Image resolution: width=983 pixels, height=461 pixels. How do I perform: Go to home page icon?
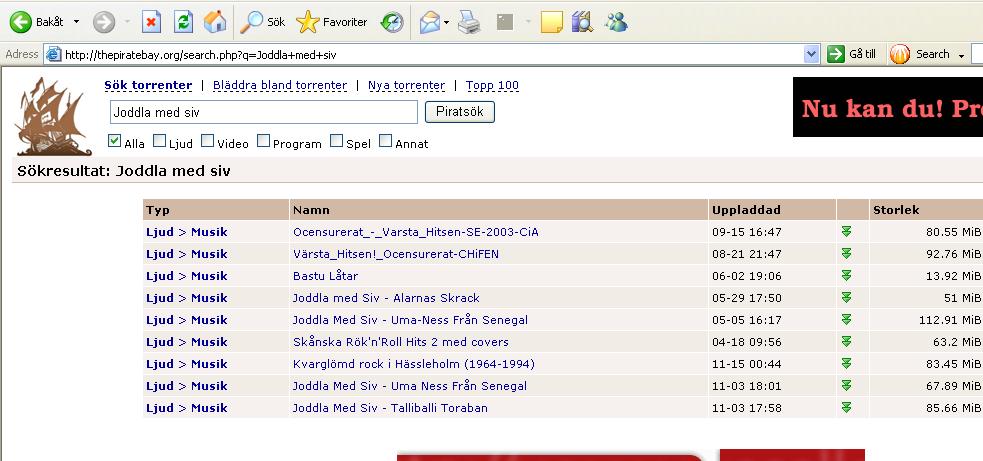pyautogui.click(x=215, y=22)
